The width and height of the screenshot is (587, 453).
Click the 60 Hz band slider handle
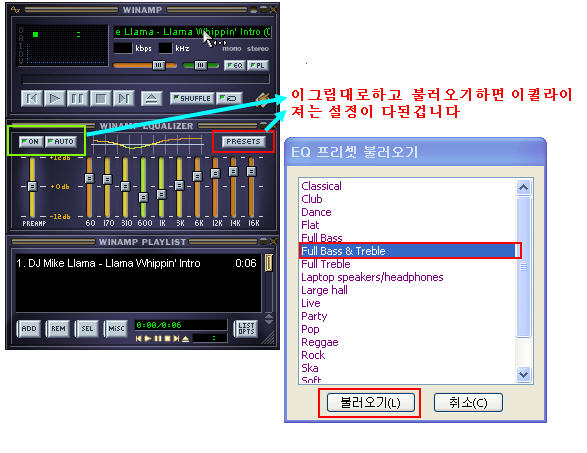tap(89, 179)
